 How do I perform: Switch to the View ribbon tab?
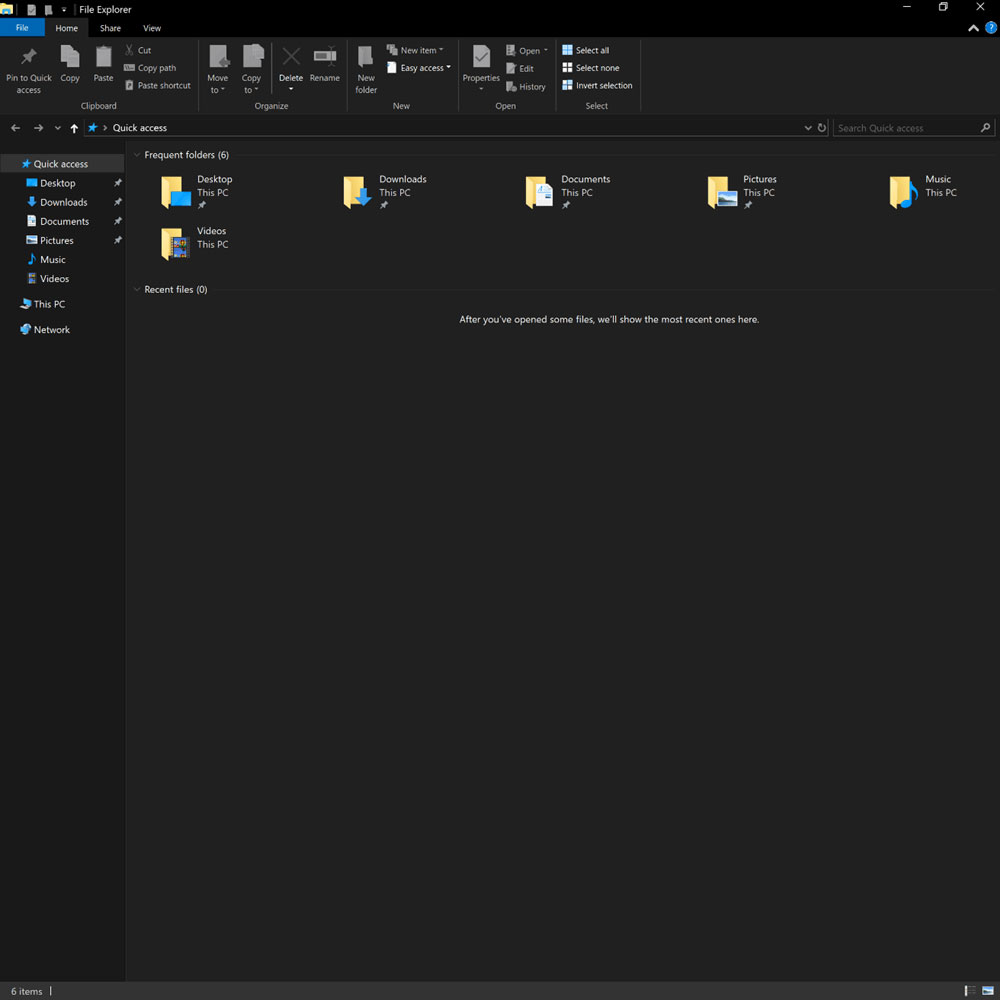point(152,28)
